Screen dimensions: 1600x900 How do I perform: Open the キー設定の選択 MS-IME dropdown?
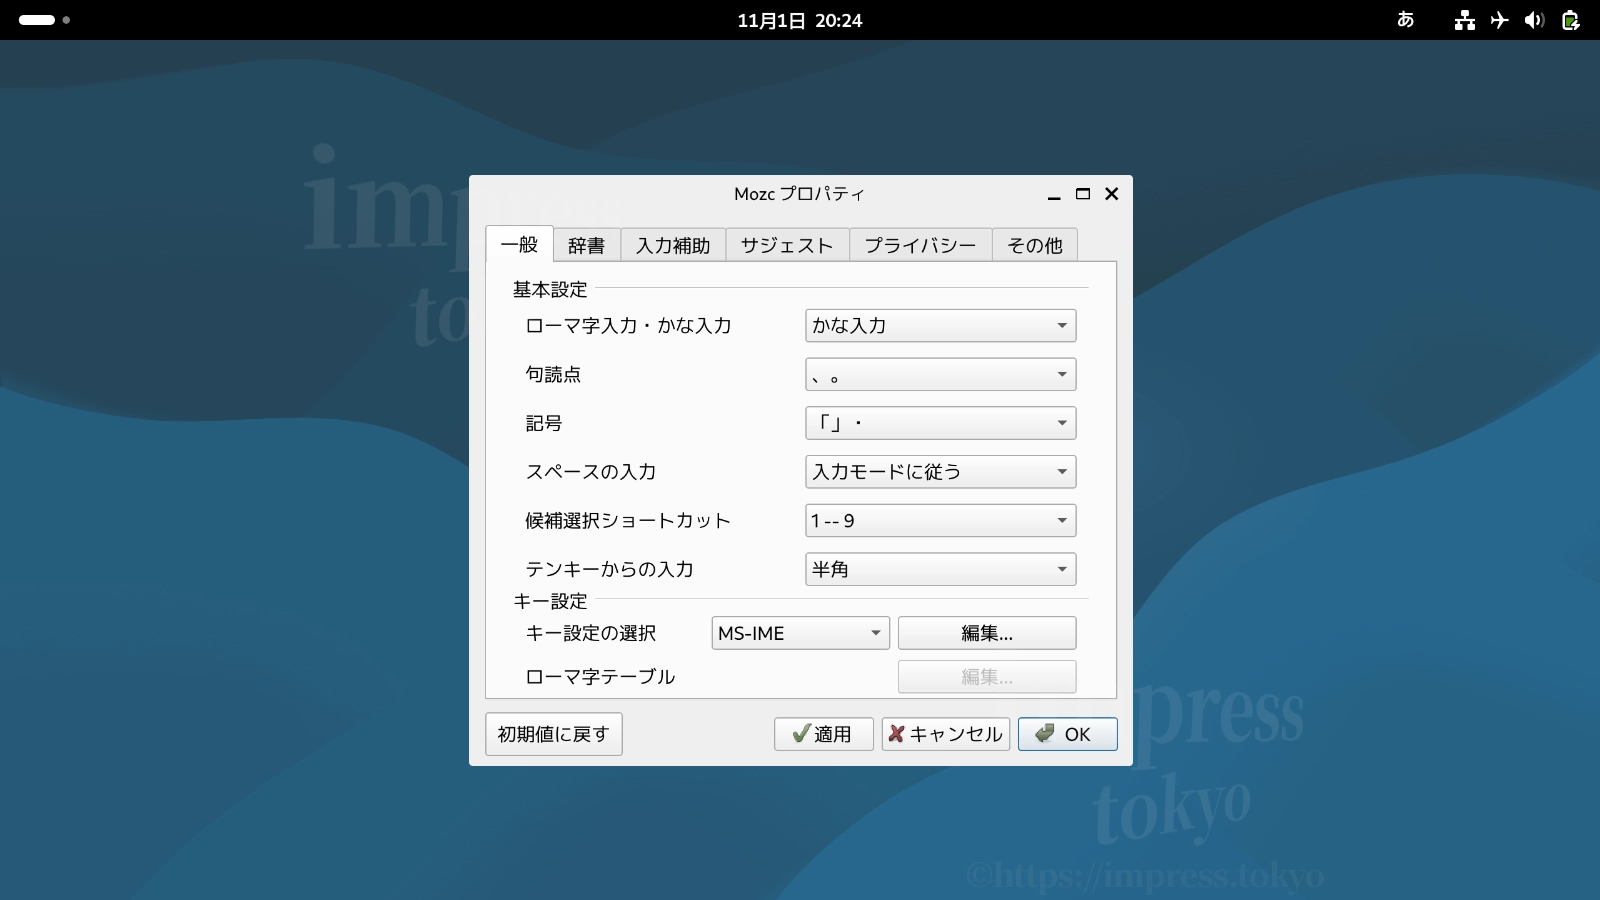coord(800,633)
